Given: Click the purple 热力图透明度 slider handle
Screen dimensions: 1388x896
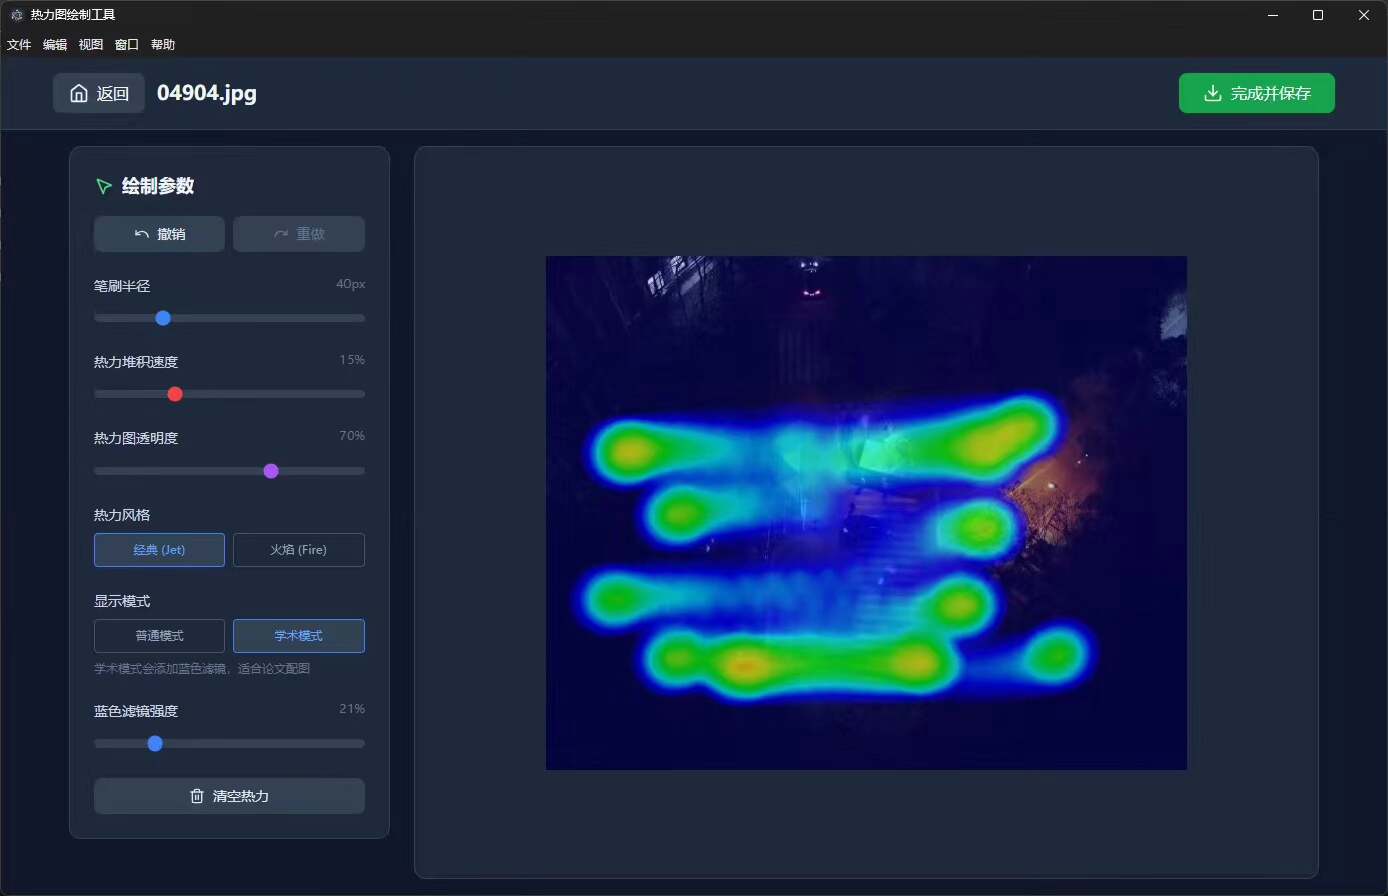Looking at the screenshot, I should click(x=271, y=471).
